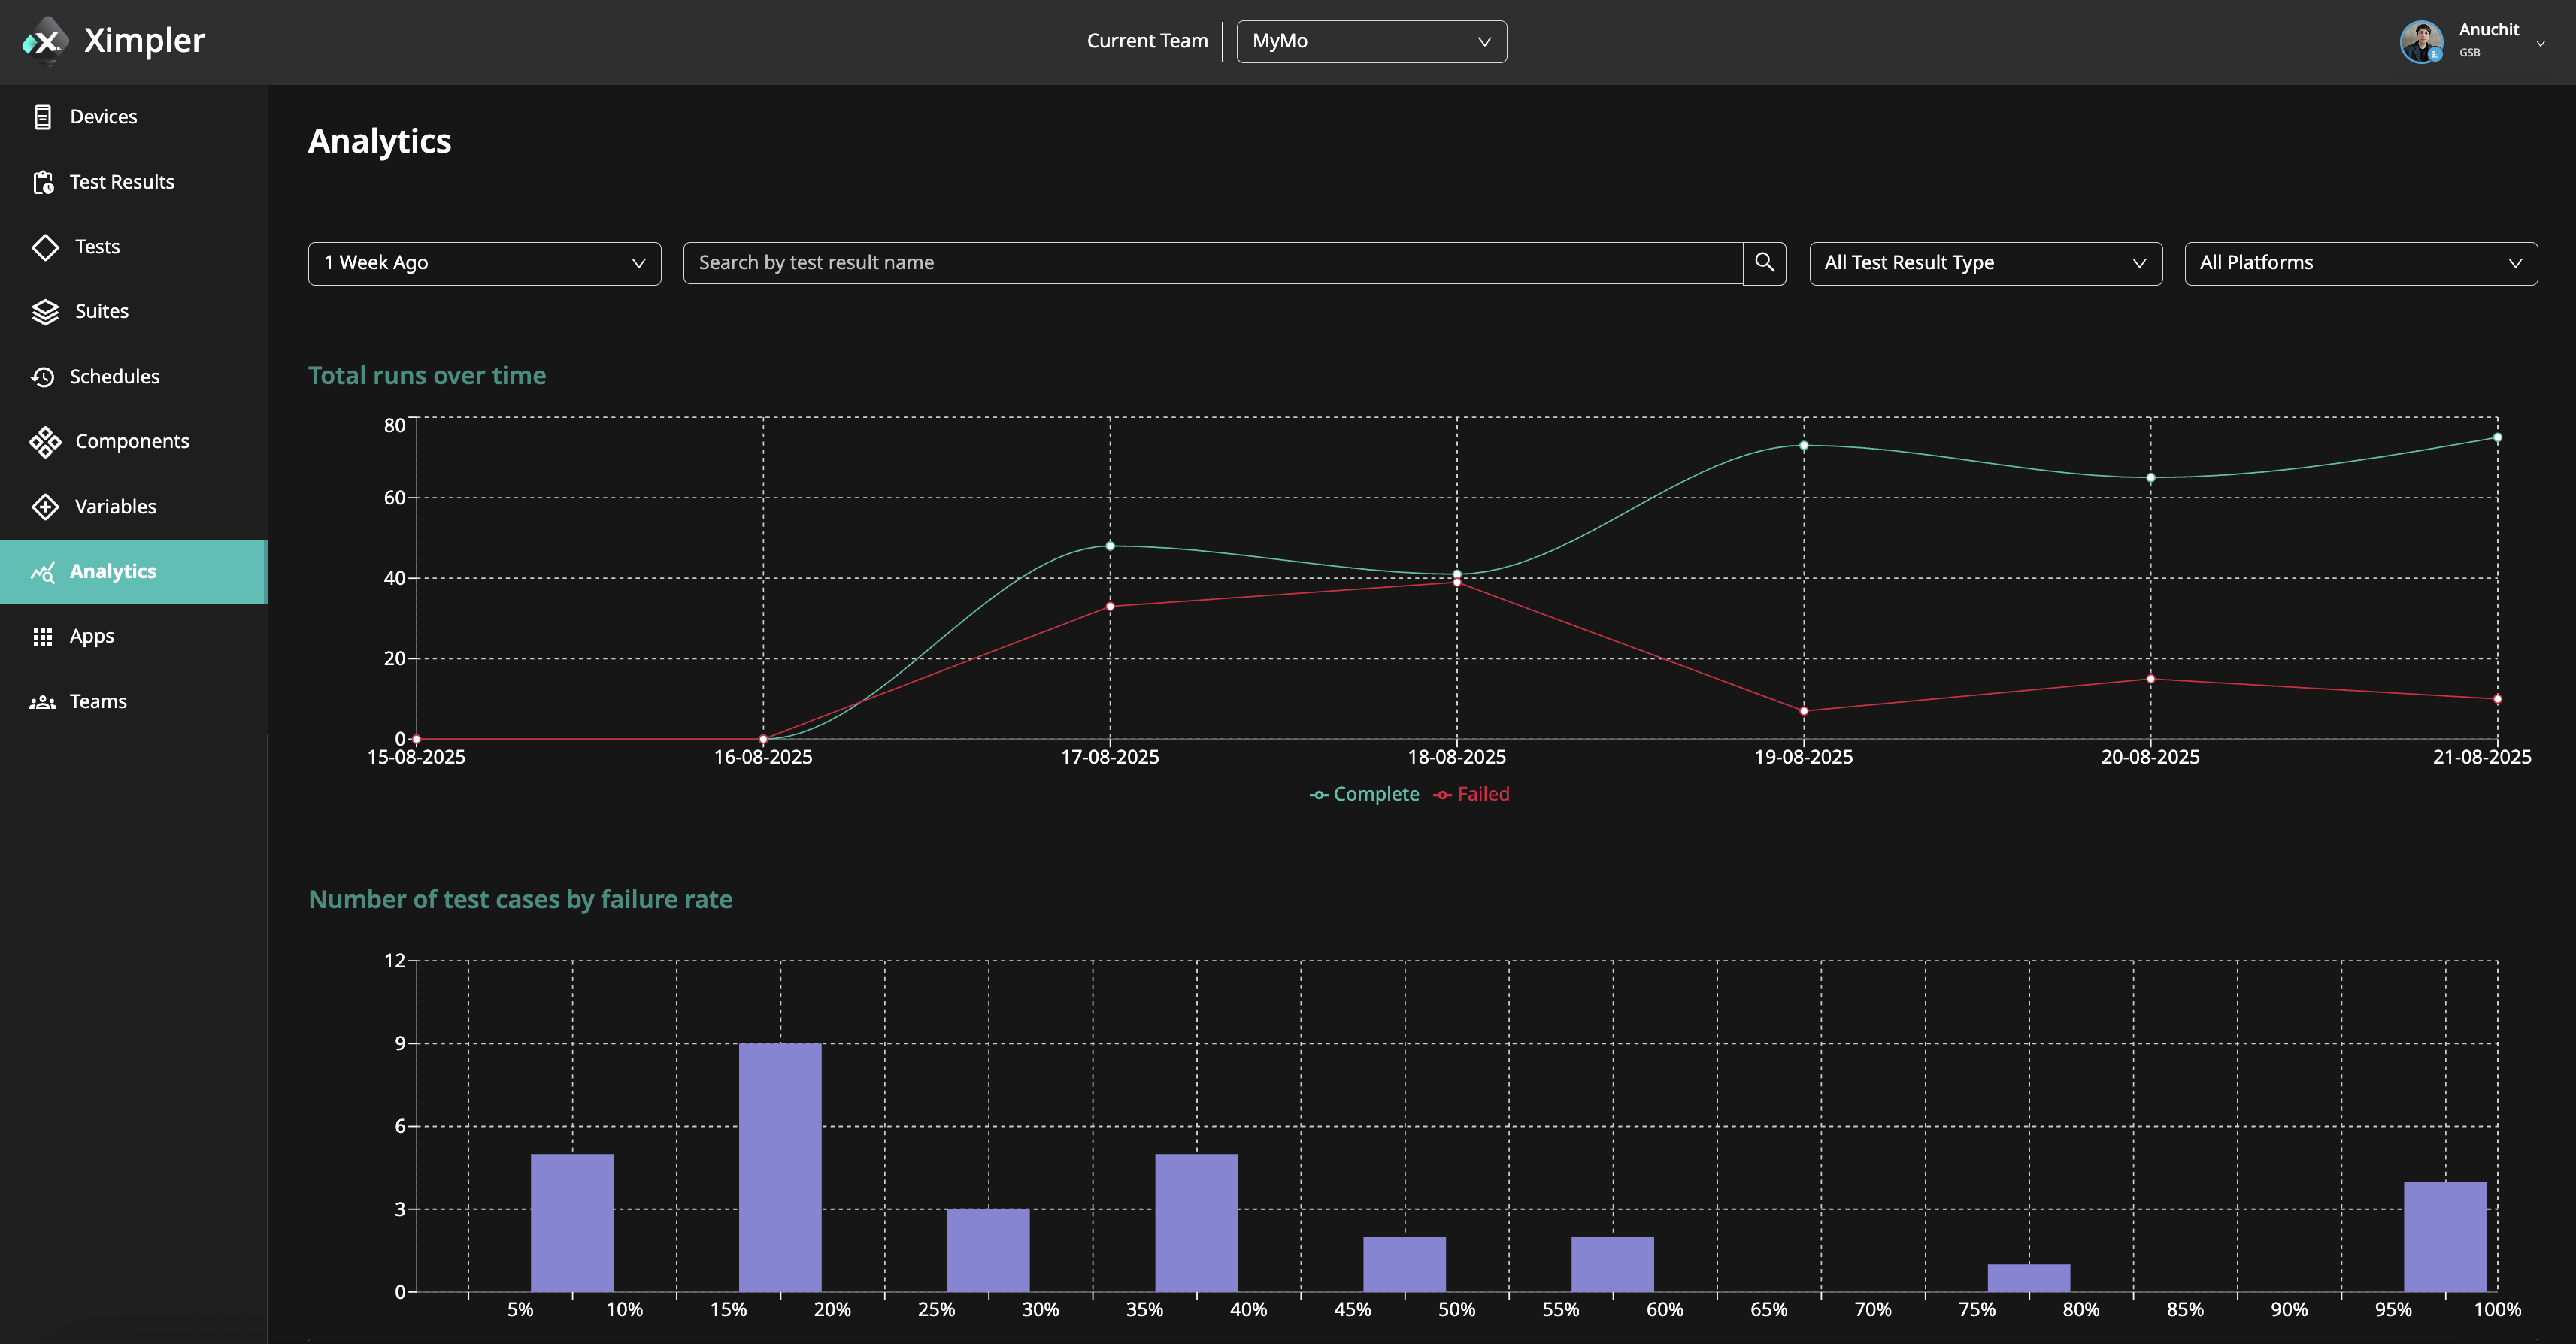Open the Apps section in sidebar

click(91, 636)
